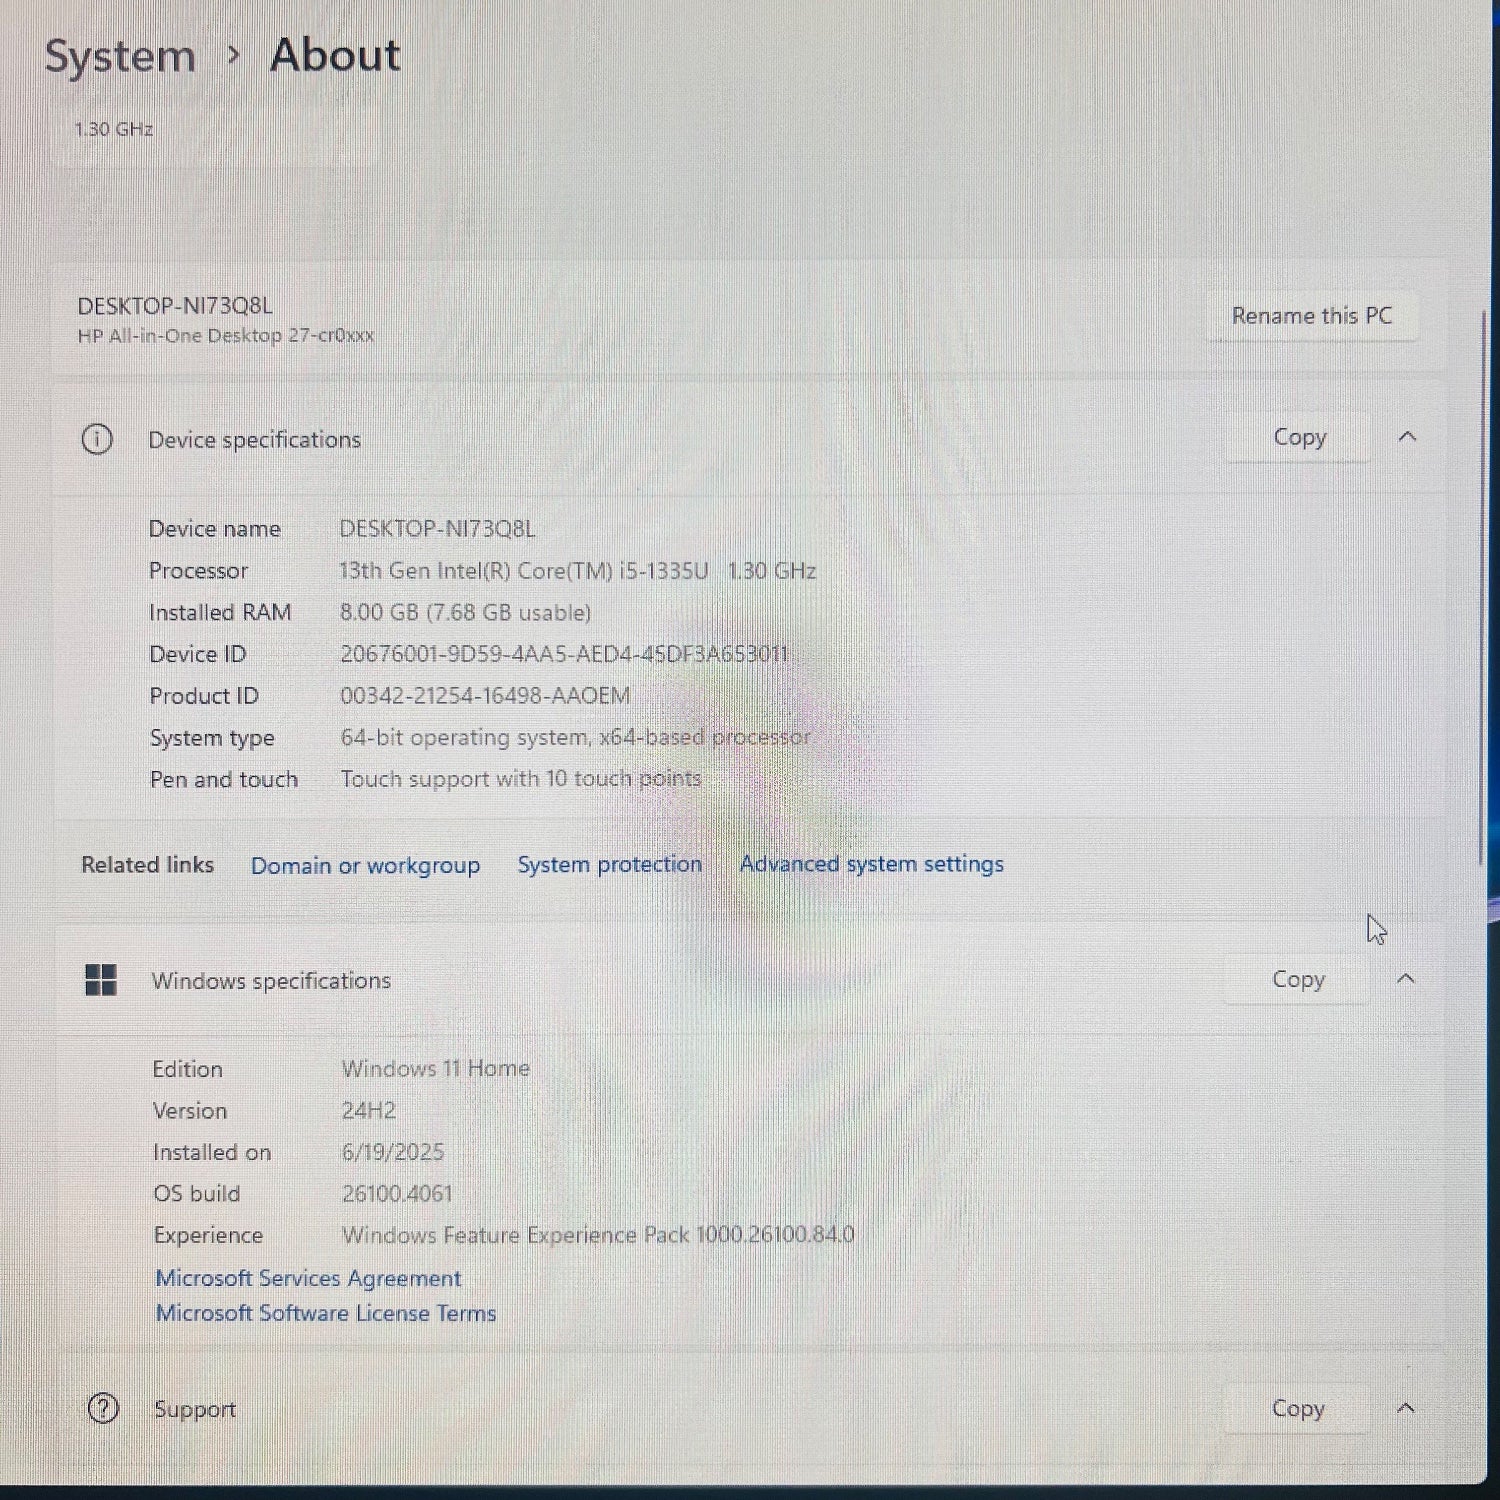Image resolution: width=1500 pixels, height=1500 pixels.
Task: Open Advanced system settings
Action: click(x=871, y=864)
